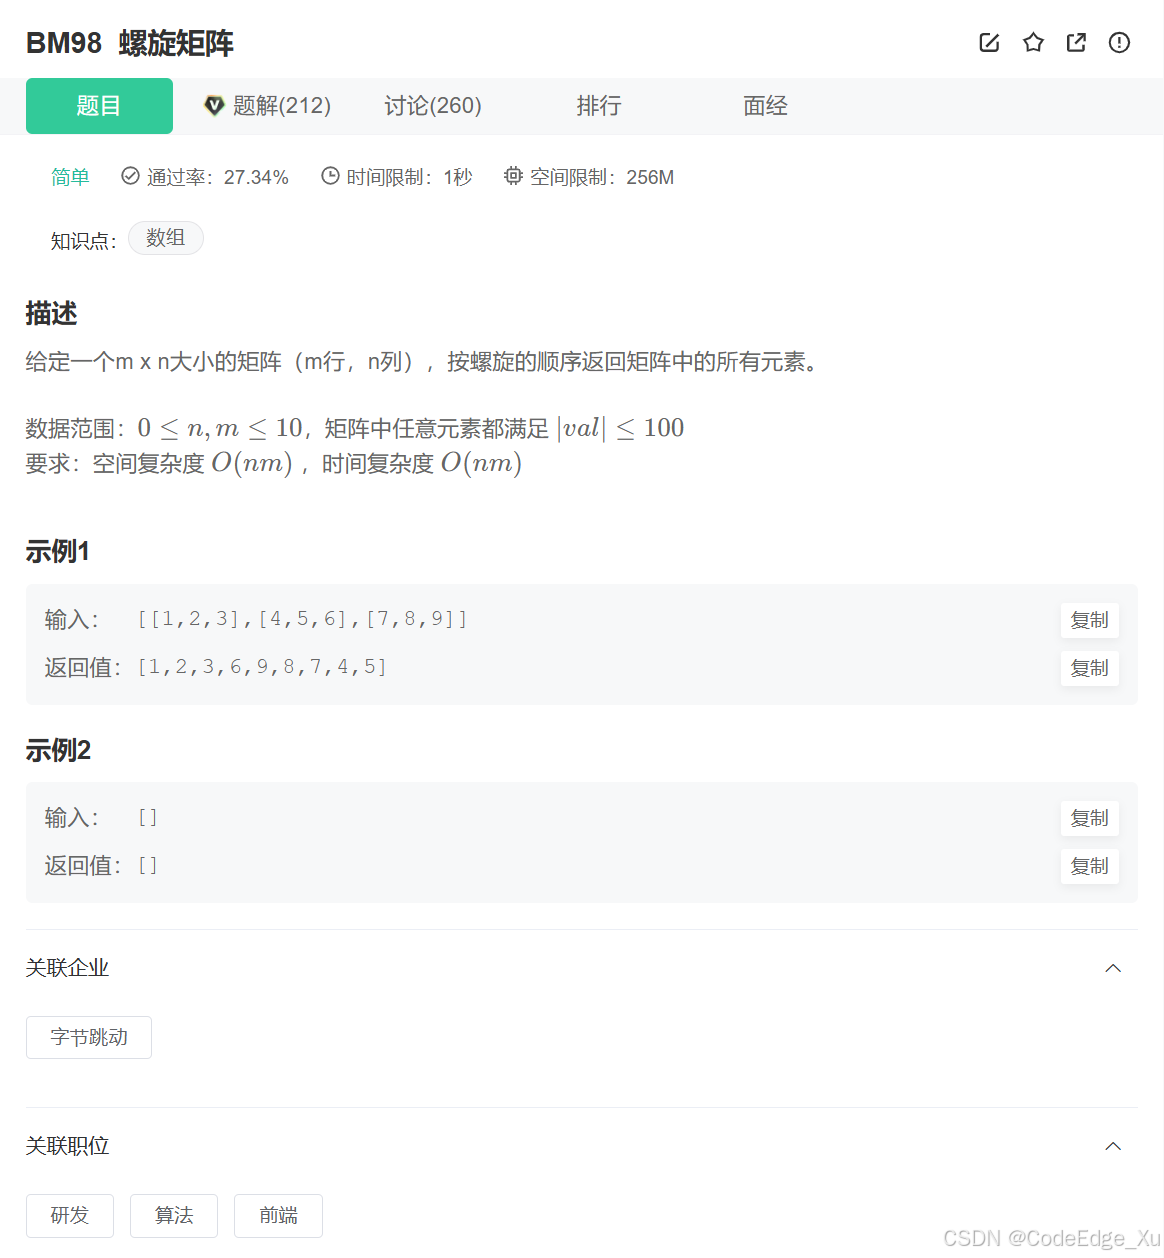Click the memory icon before space limit

(x=513, y=175)
